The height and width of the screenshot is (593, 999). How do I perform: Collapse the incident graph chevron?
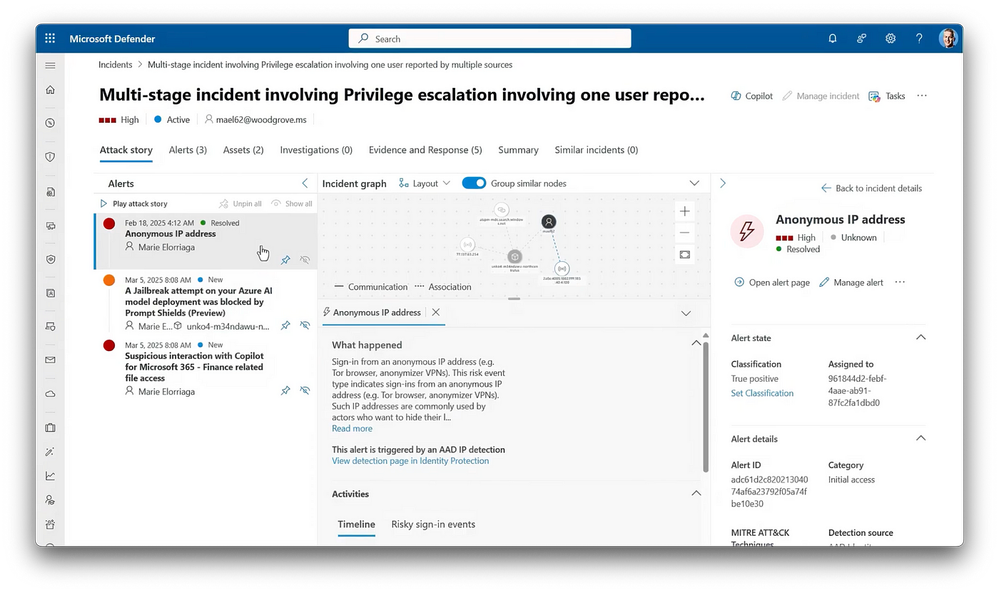694,183
